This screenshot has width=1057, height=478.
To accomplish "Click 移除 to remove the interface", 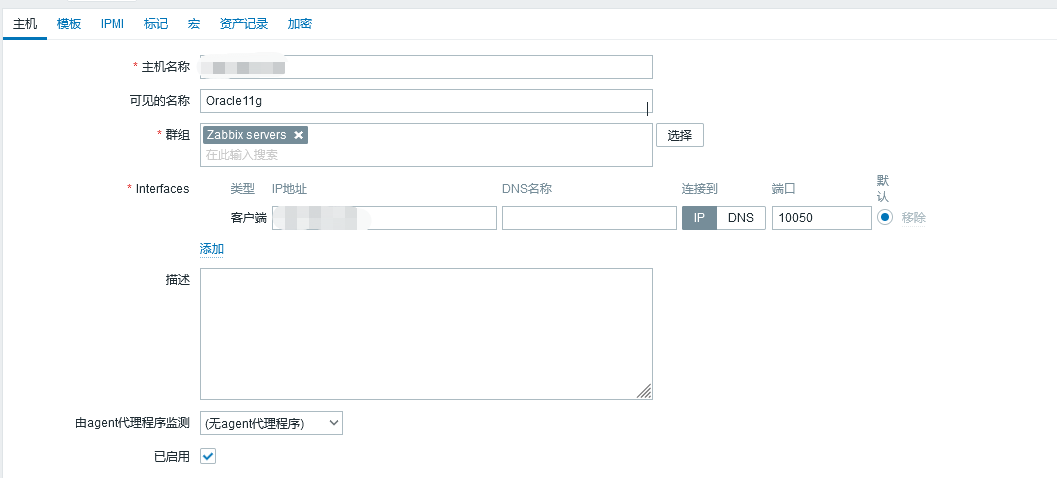I will [x=913, y=218].
